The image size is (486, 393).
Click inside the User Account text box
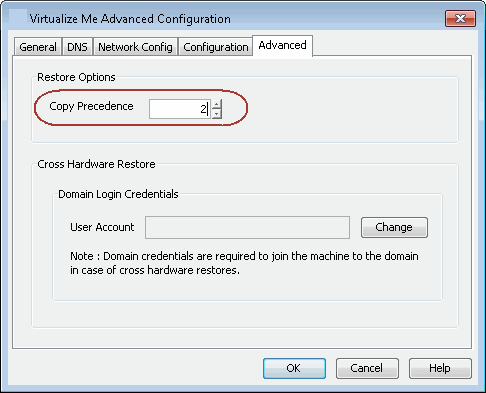point(247,227)
